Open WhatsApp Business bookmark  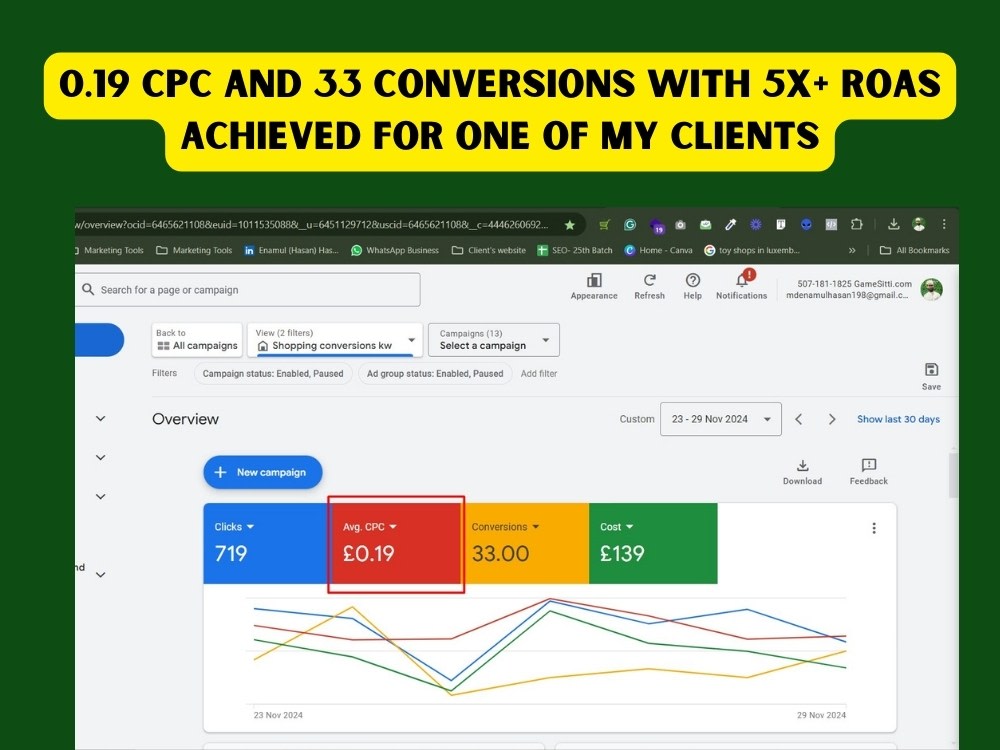point(395,250)
